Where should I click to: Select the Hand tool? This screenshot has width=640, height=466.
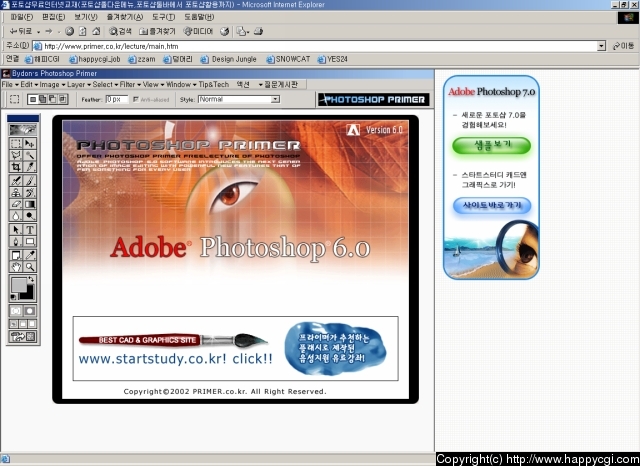pyautogui.click(x=16, y=267)
